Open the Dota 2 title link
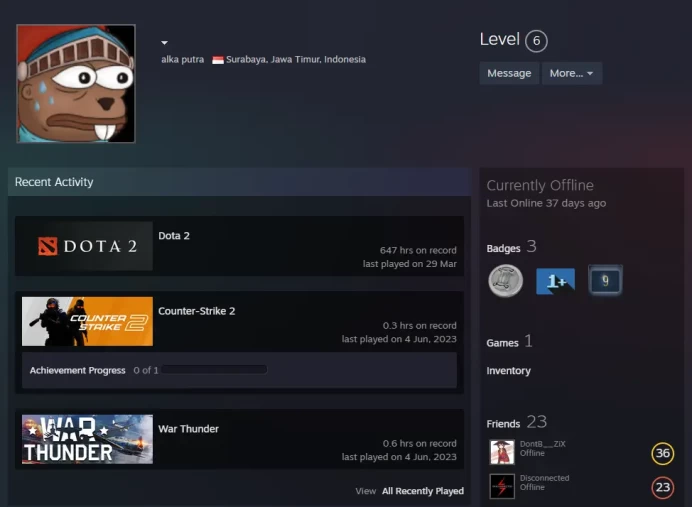The height and width of the screenshot is (507, 692). pos(174,236)
